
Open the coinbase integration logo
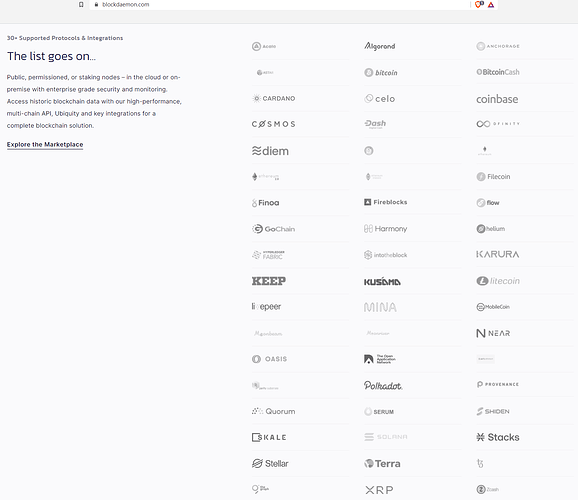(x=497, y=99)
